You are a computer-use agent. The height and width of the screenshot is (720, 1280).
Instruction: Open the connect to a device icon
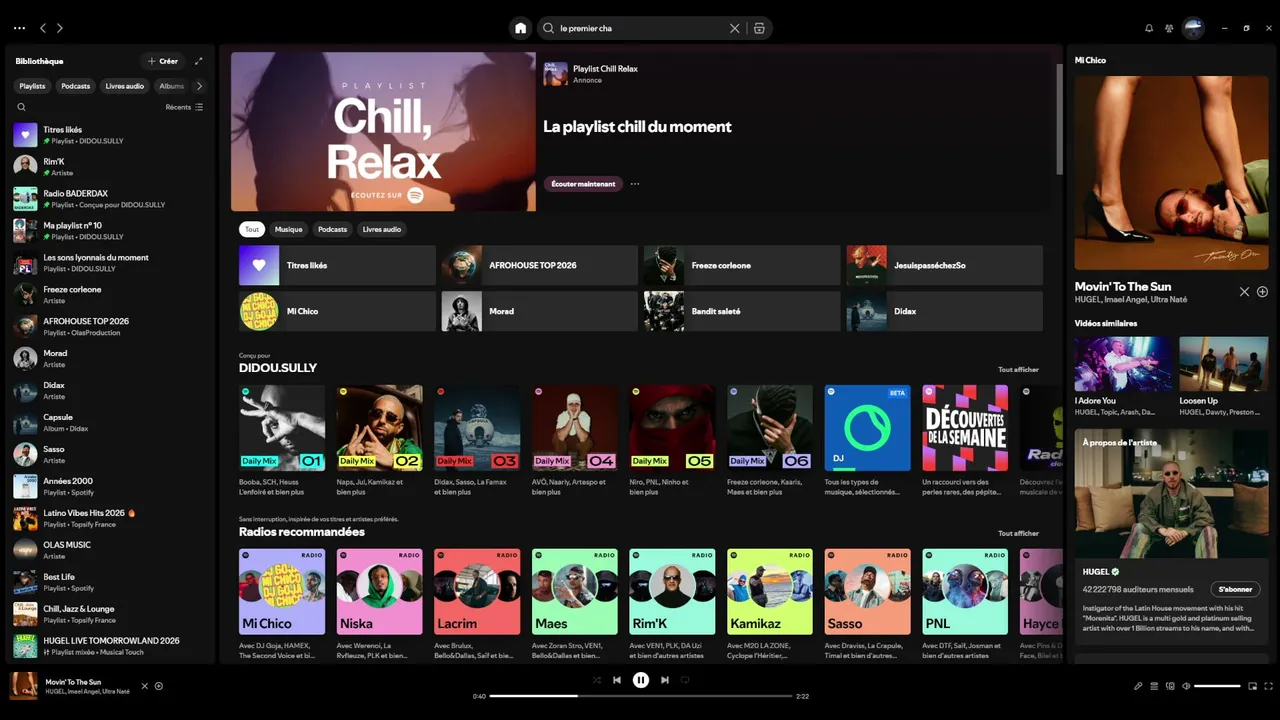(1170, 686)
